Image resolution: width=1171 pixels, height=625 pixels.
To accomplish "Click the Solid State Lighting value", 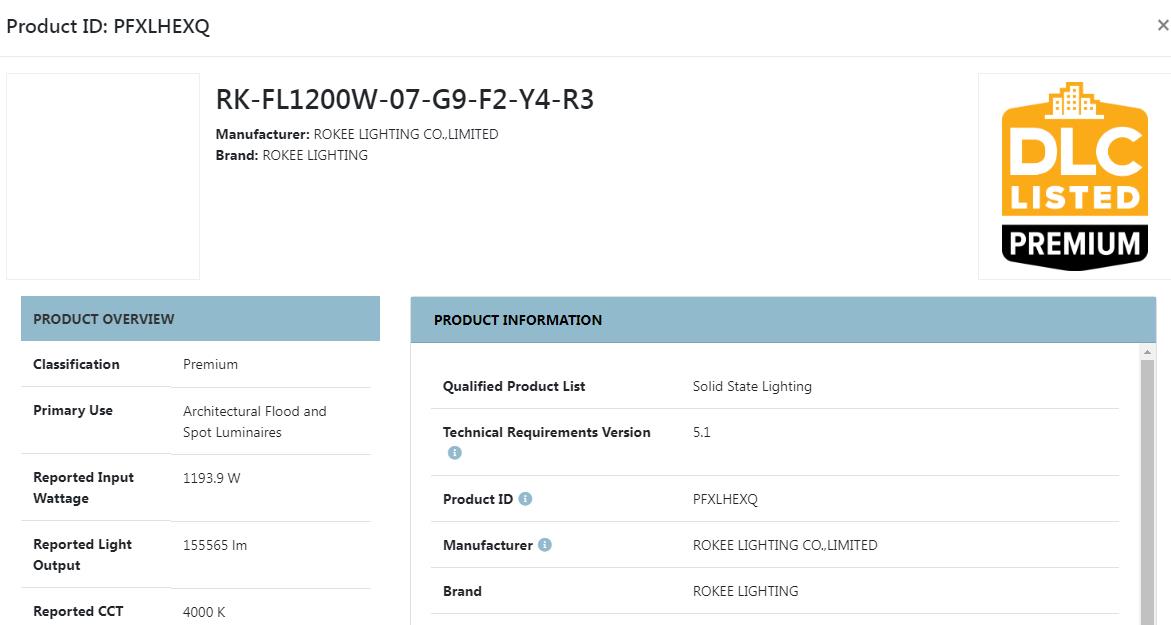I will (752, 386).
